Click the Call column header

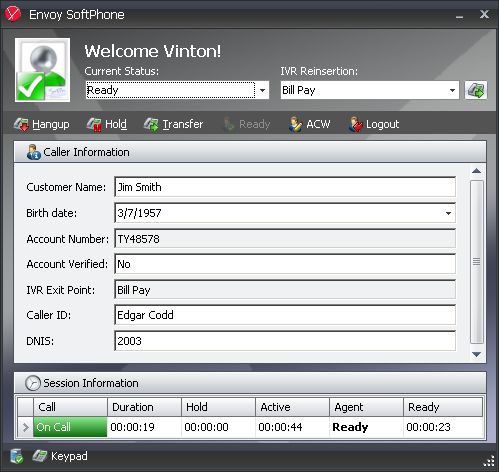70,407
